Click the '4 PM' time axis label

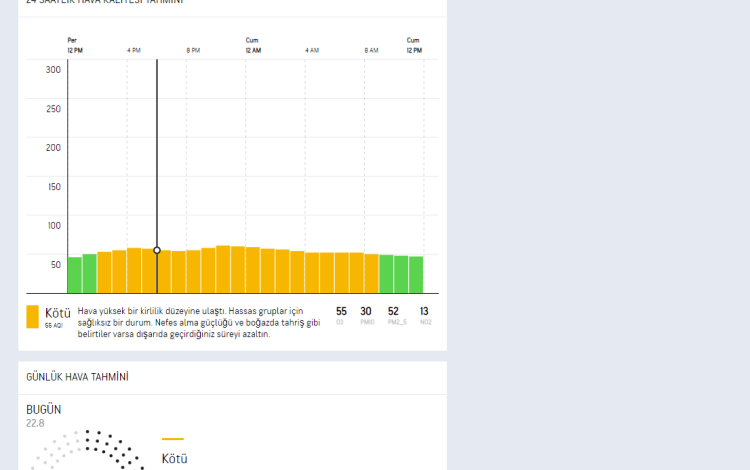(x=133, y=50)
